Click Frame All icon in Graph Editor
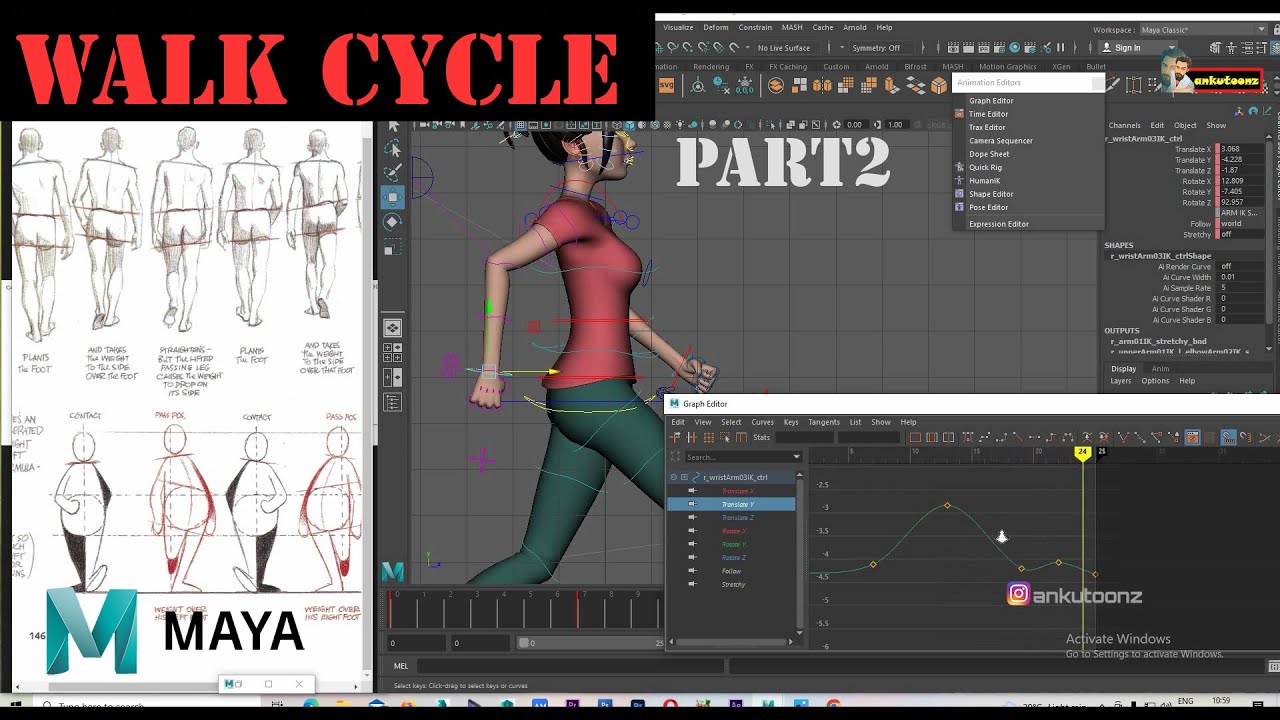Screen dimensions: 1280x720 [915, 437]
